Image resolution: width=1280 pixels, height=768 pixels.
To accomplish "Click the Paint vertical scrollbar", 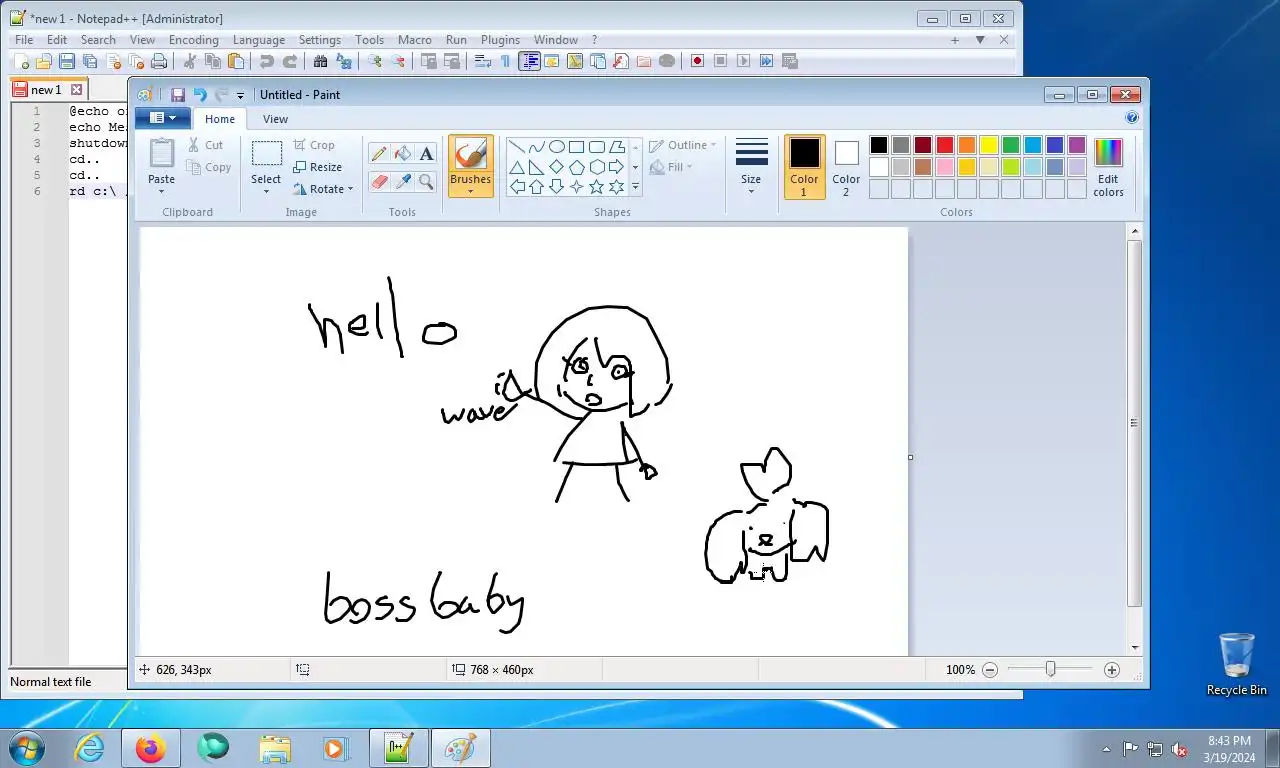I will pyautogui.click(x=1134, y=424).
